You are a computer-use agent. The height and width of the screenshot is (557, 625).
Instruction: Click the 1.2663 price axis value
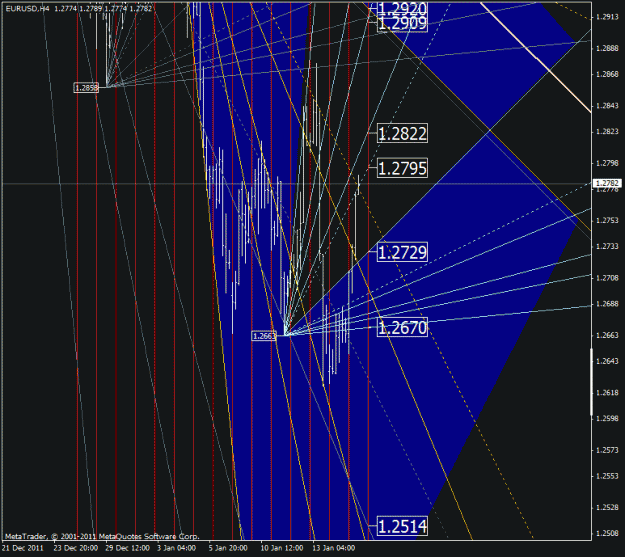tap(607, 335)
